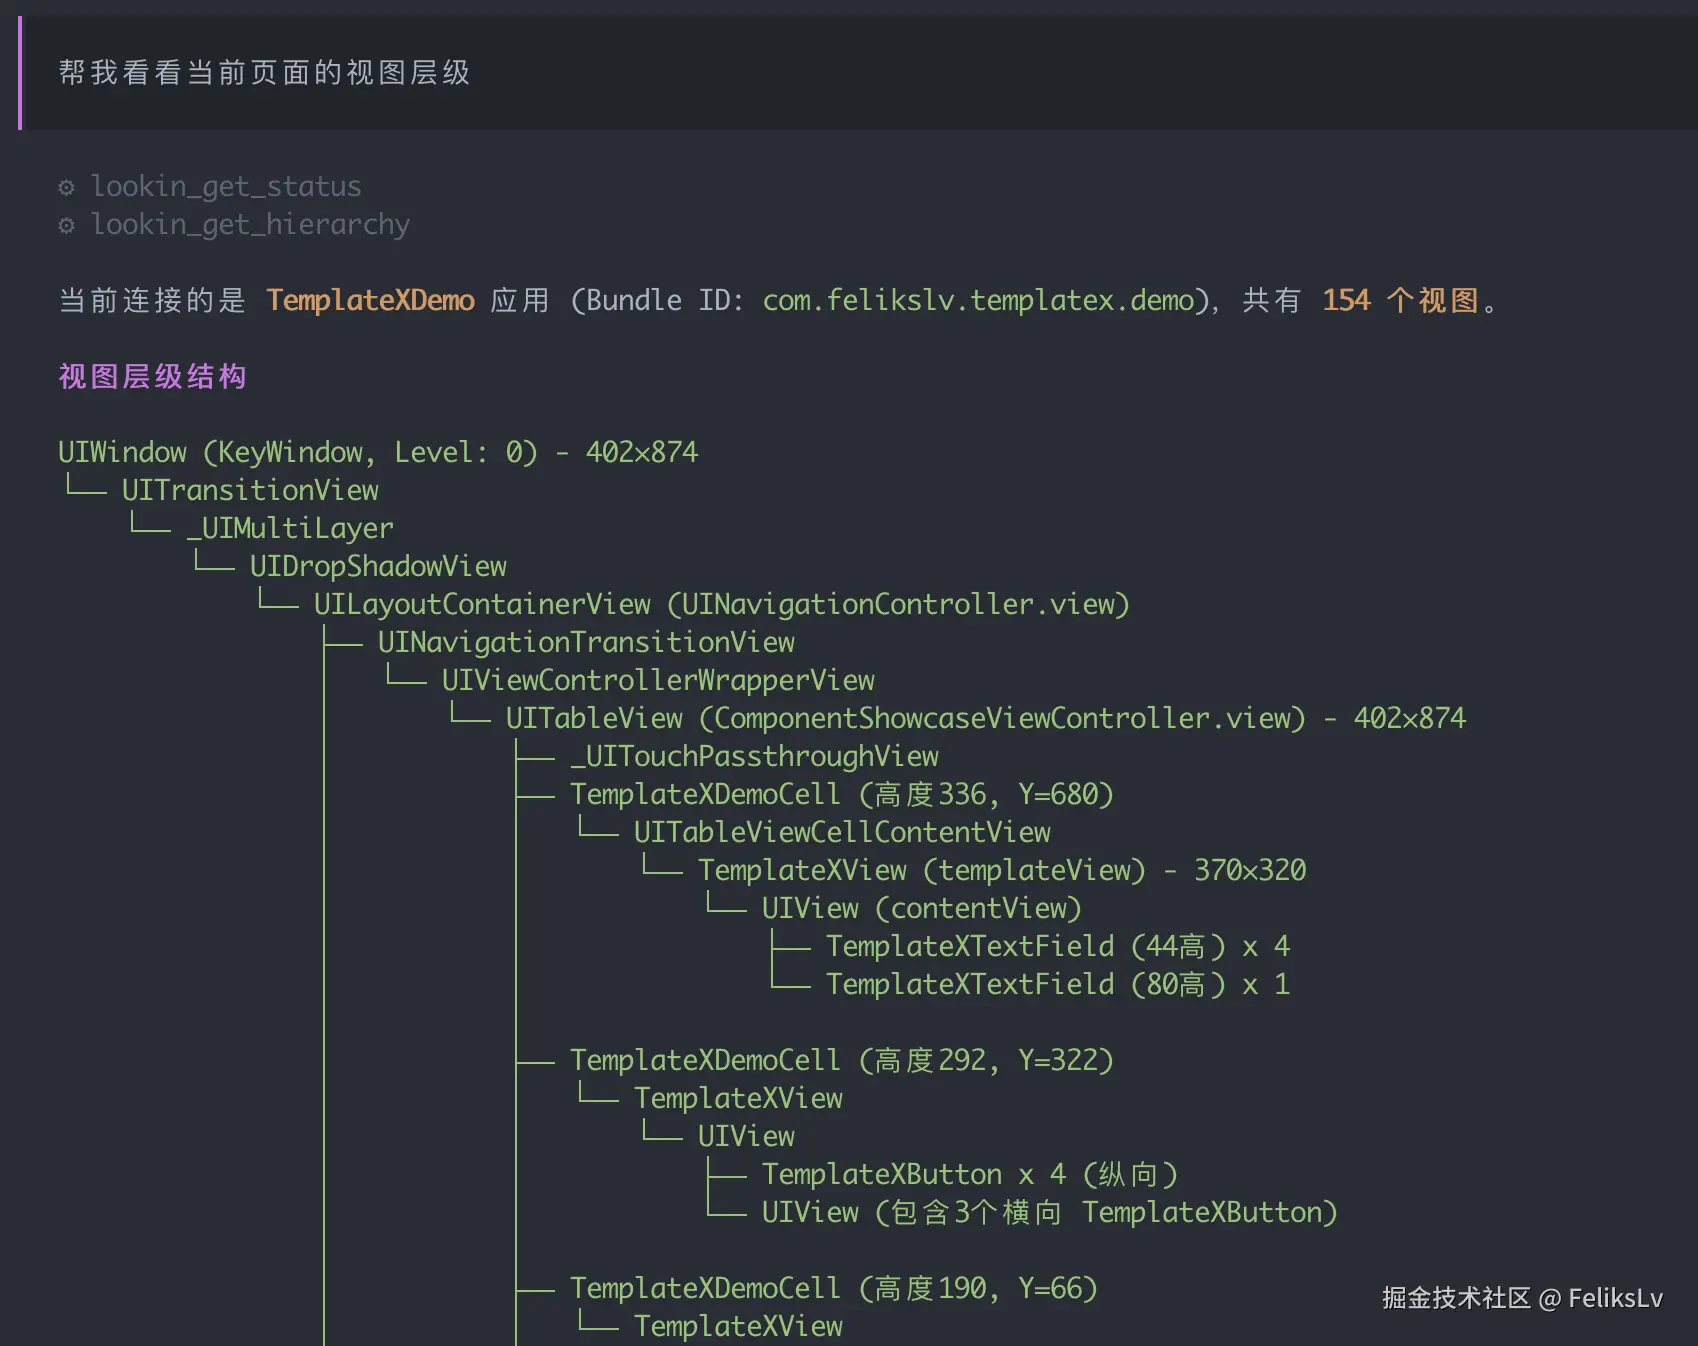Select TemplateXButton x 4 (纵向) row
This screenshot has width=1698, height=1346.
(x=970, y=1175)
